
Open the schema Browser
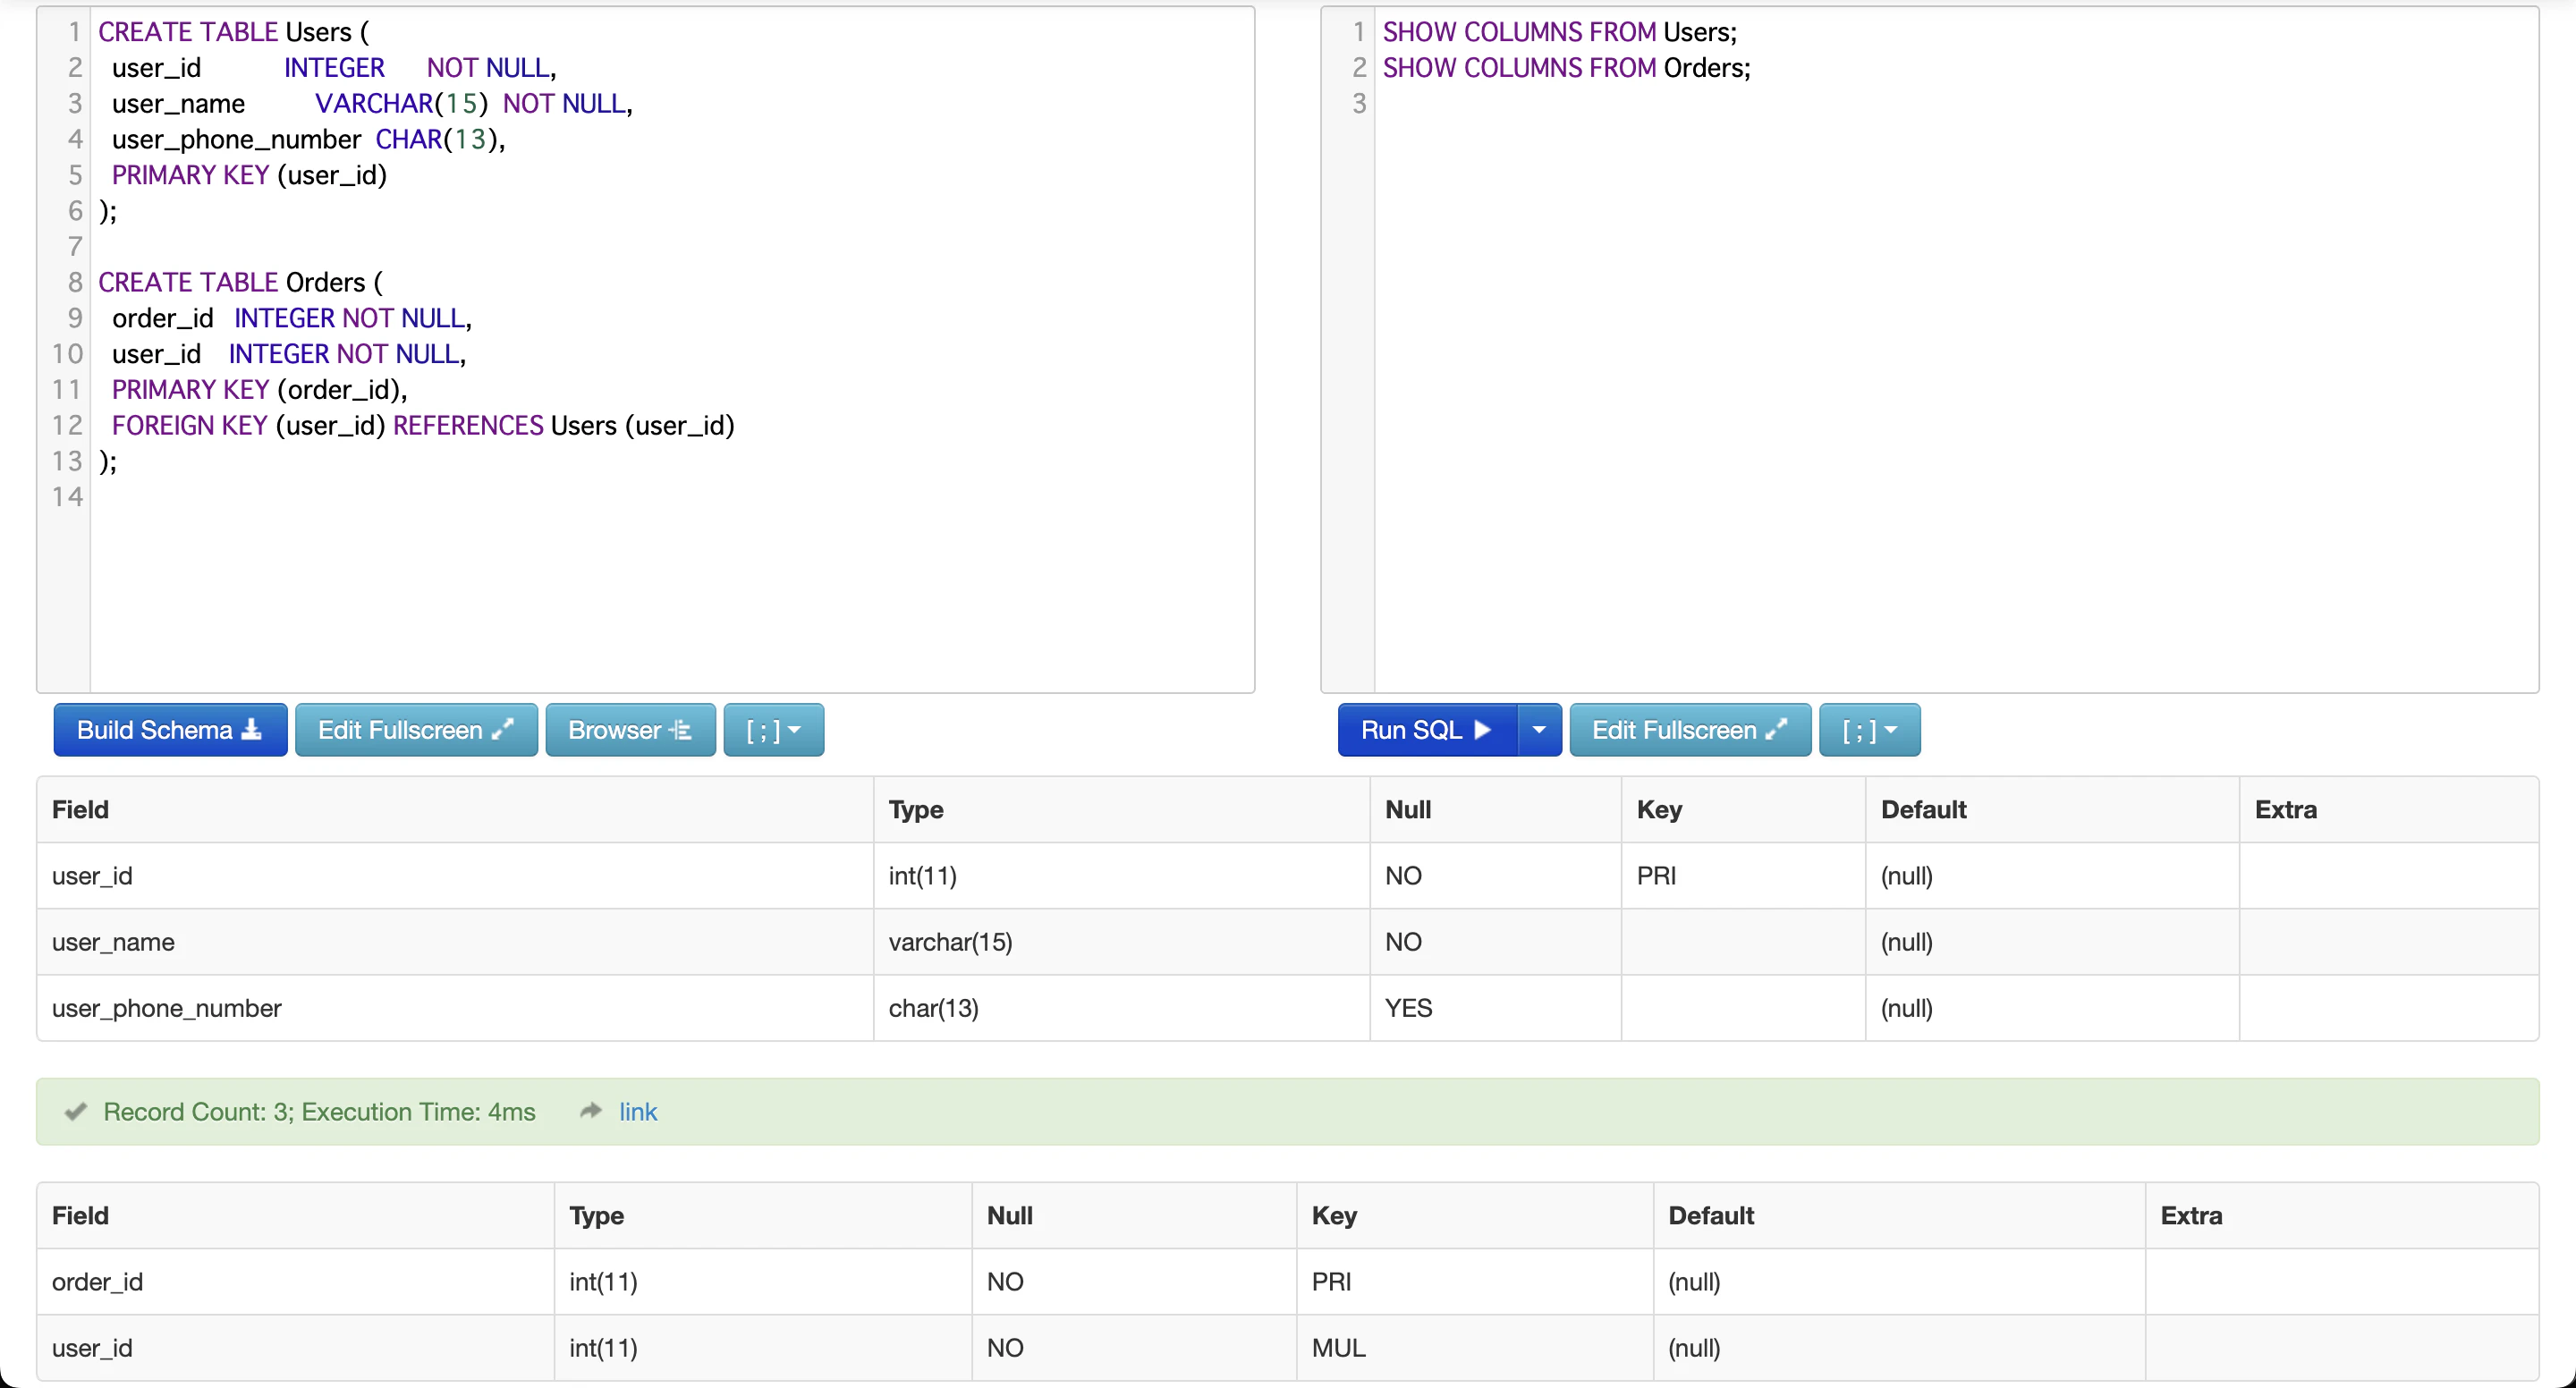[630, 730]
